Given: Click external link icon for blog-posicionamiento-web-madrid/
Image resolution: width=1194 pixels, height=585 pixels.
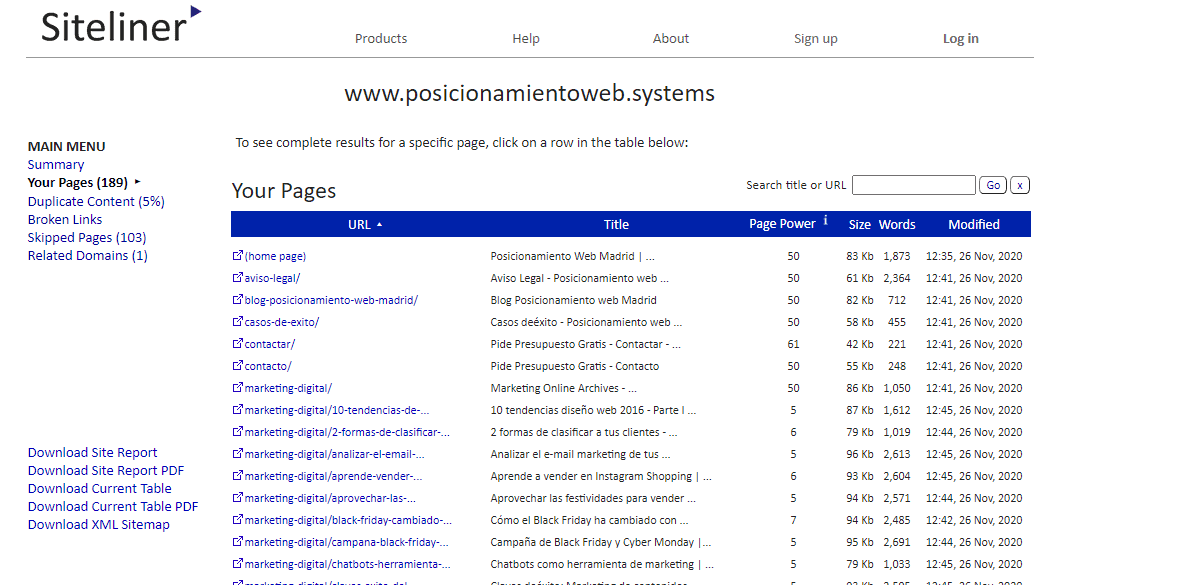Looking at the screenshot, I should [x=238, y=300].
